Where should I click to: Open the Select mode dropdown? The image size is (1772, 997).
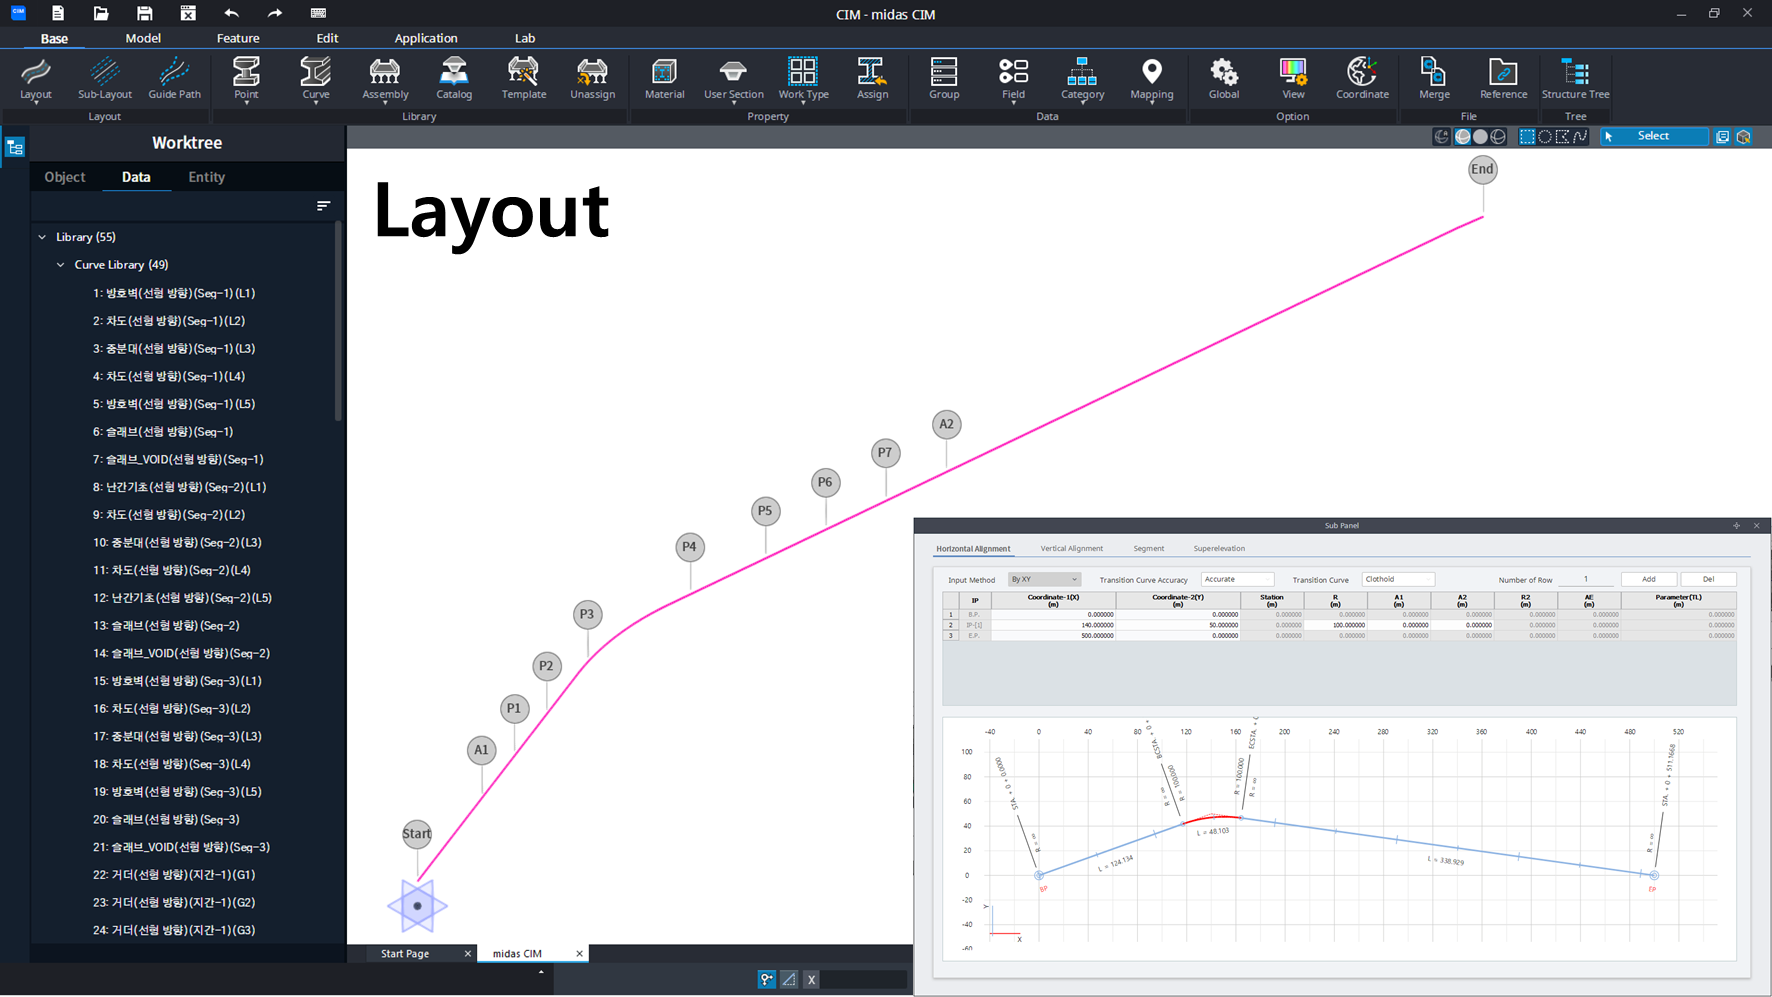[x=1654, y=136]
